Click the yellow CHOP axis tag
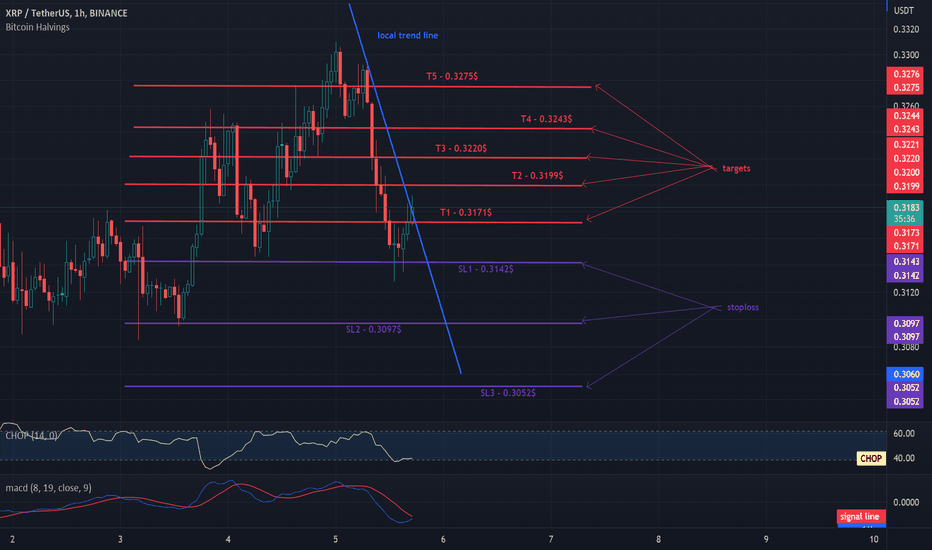The width and height of the screenshot is (932, 550). coord(871,458)
